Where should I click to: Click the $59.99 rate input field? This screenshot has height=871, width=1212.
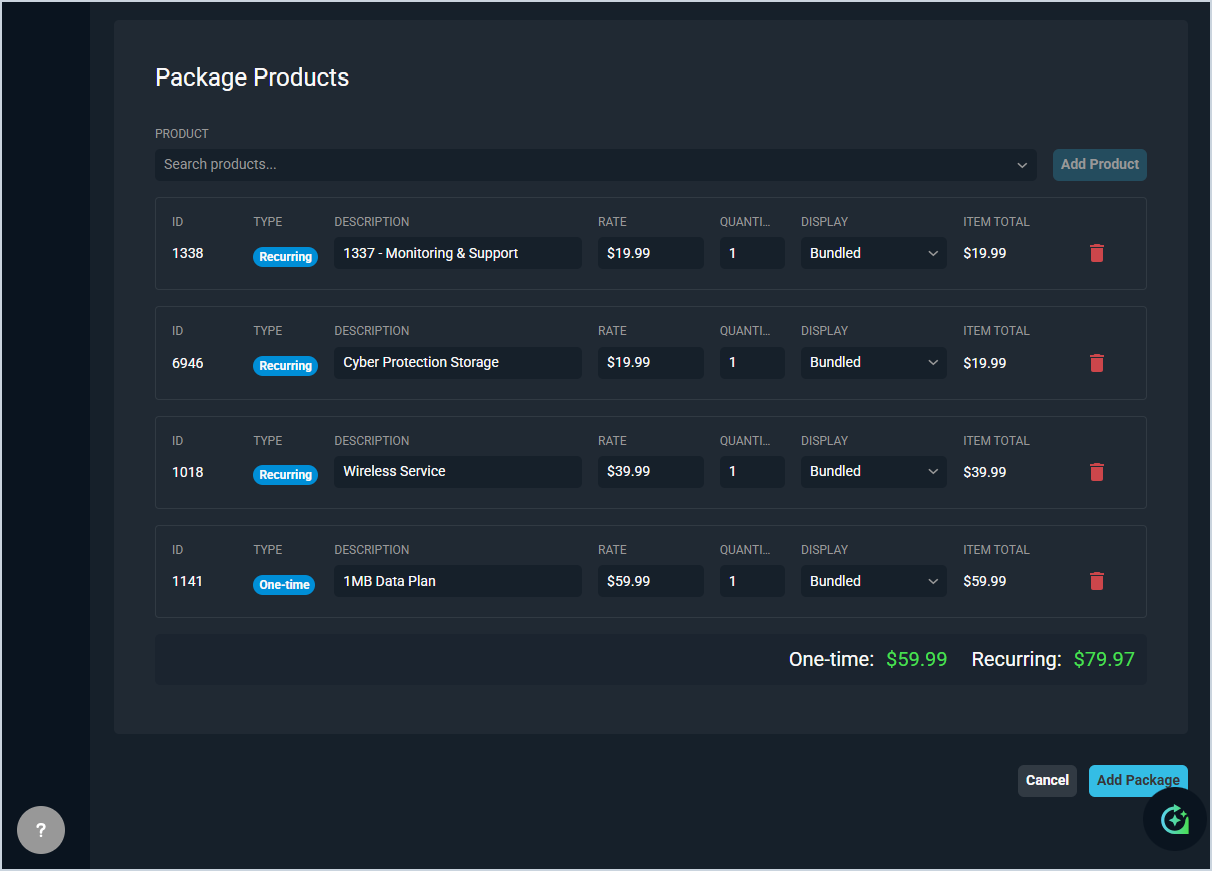click(x=650, y=581)
